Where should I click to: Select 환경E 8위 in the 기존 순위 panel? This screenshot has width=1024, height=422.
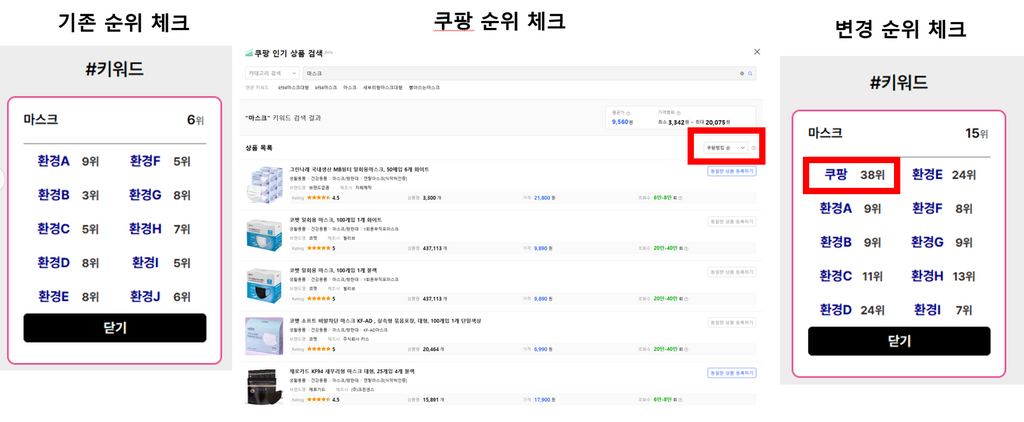point(69,297)
